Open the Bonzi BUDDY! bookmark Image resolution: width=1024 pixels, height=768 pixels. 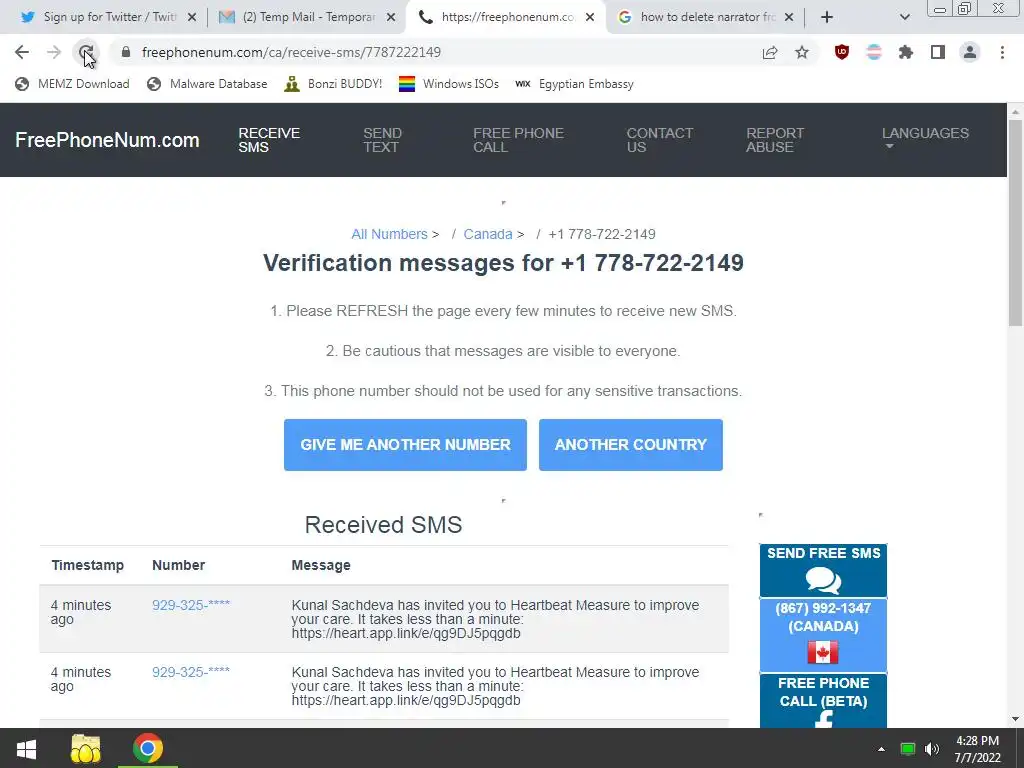click(333, 84)
